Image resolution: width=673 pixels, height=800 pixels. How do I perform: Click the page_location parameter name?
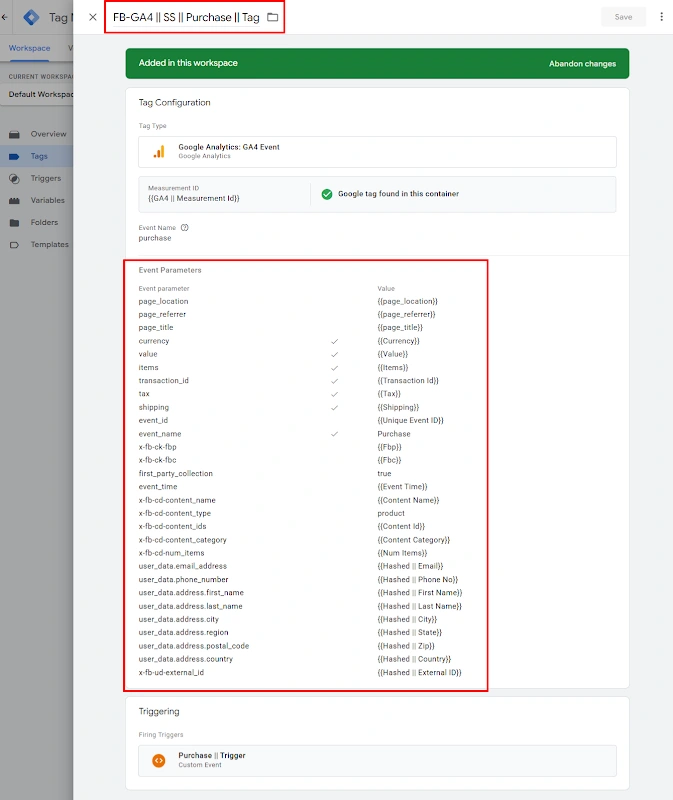click(163, 302)
